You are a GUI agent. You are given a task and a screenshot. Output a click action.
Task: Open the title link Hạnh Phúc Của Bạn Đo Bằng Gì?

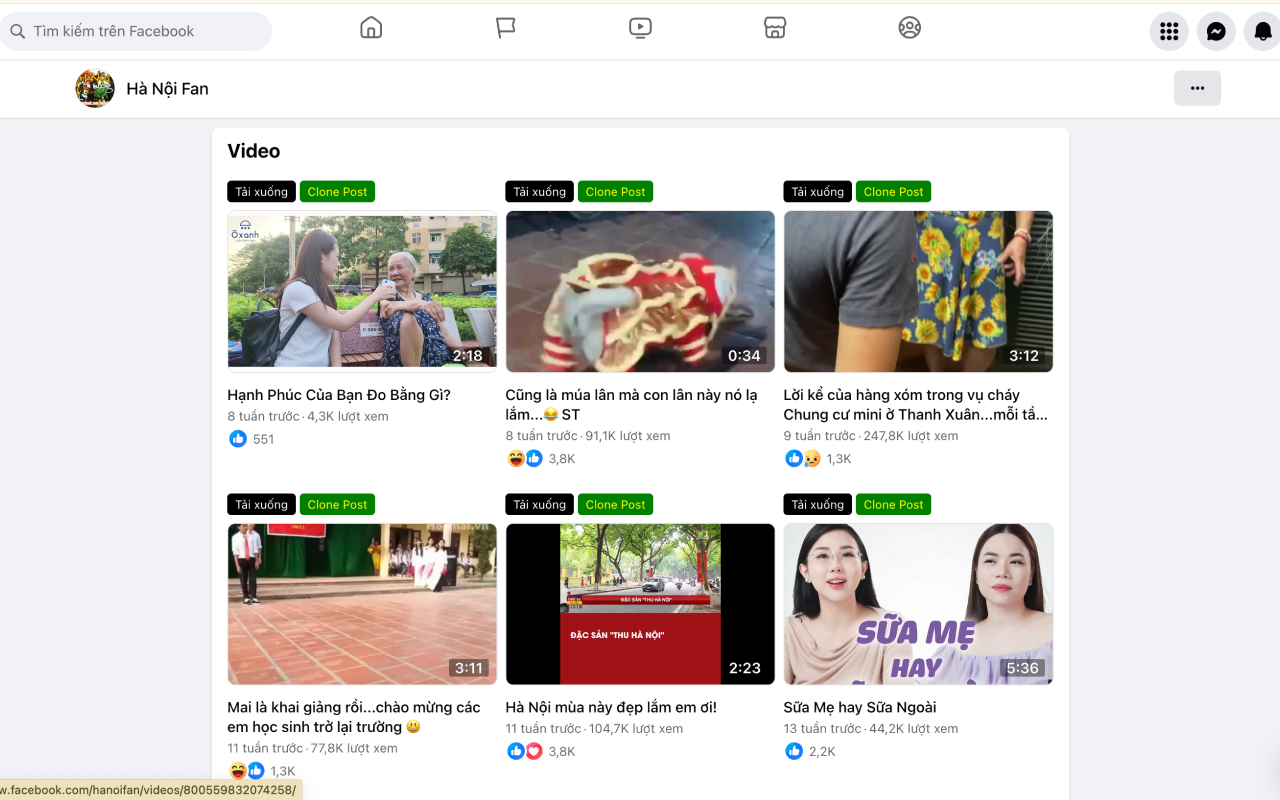339,395
